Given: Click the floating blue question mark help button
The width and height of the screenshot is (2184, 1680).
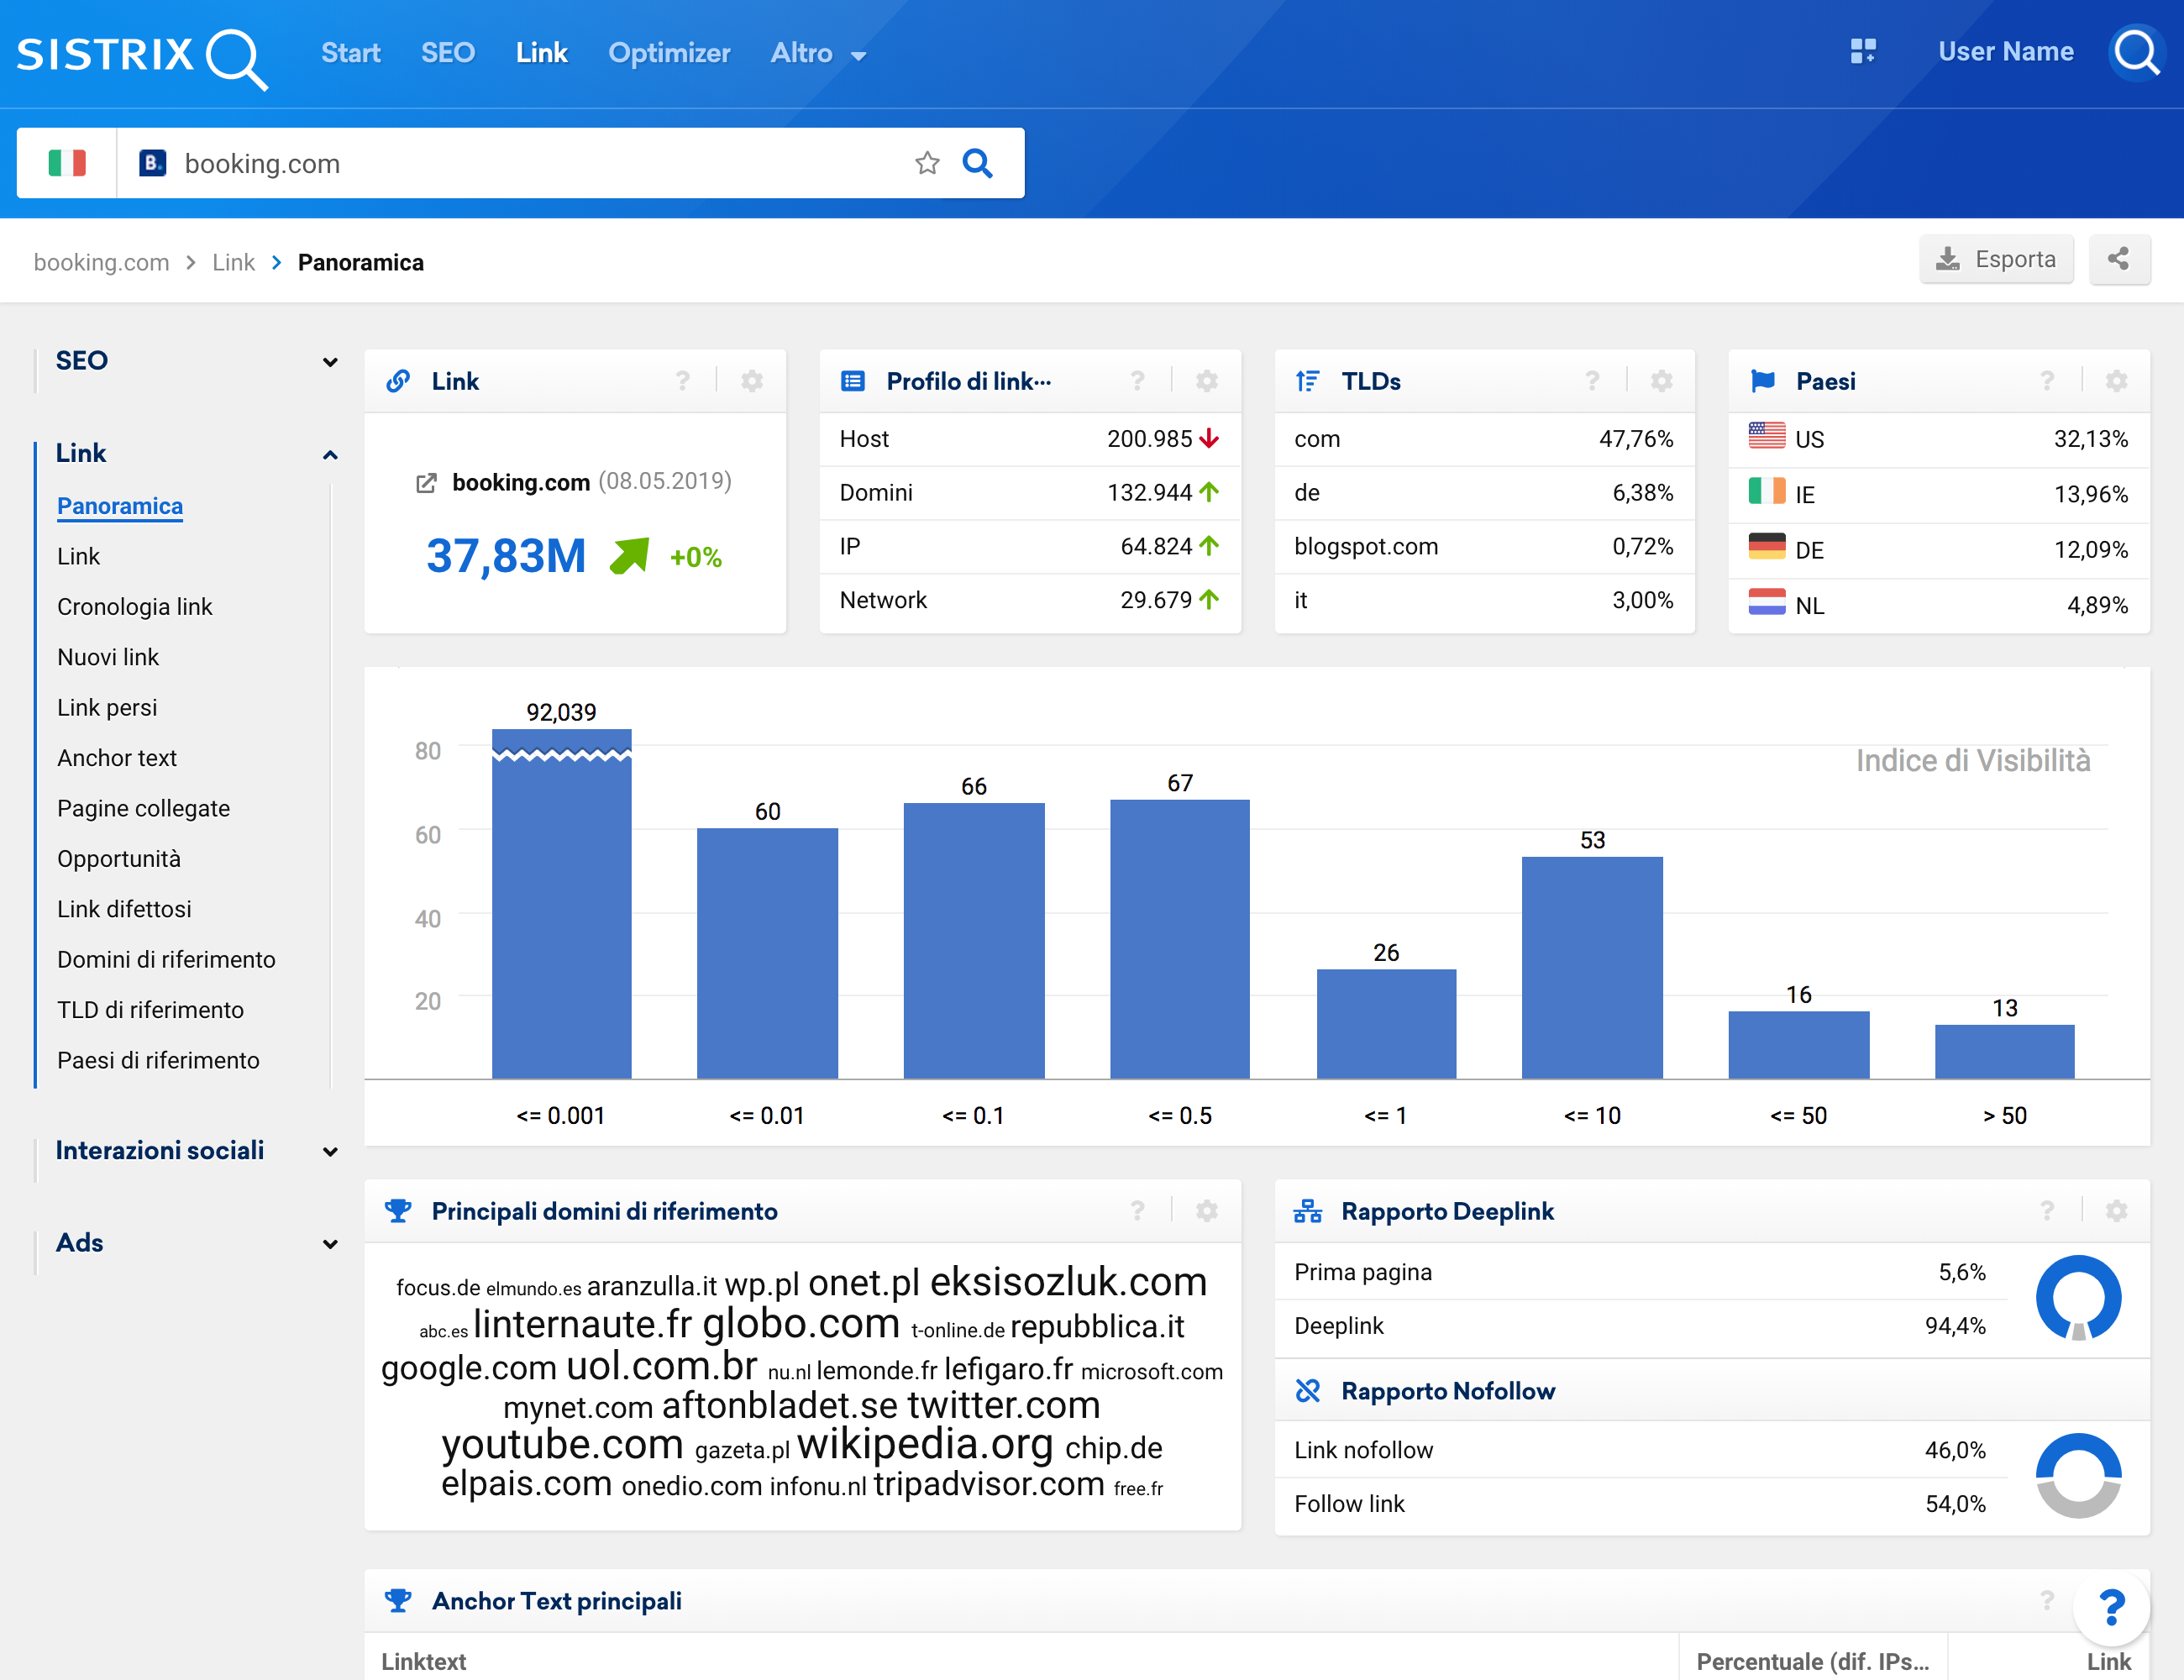Looking at the screenshot, I should click(2111, 1608).
